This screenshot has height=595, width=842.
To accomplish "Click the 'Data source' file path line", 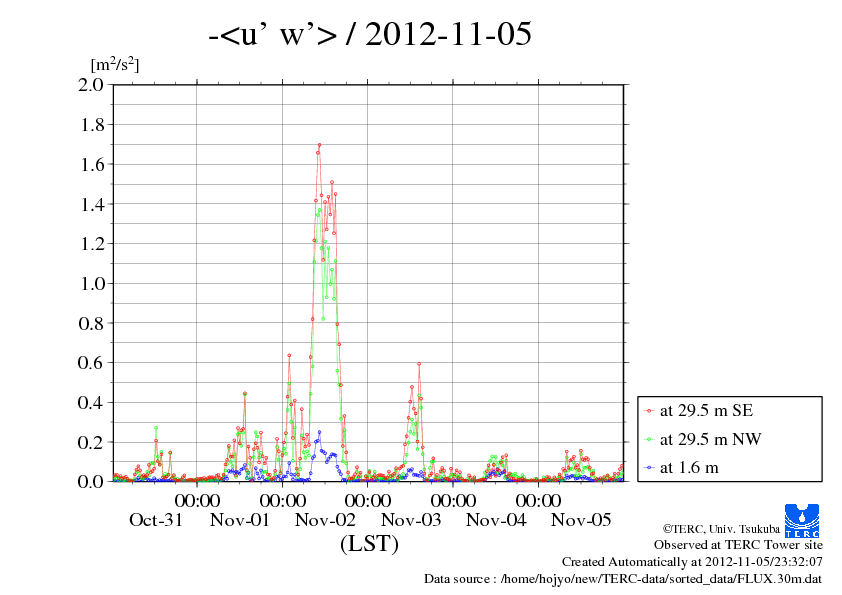I will click(623, 579).
